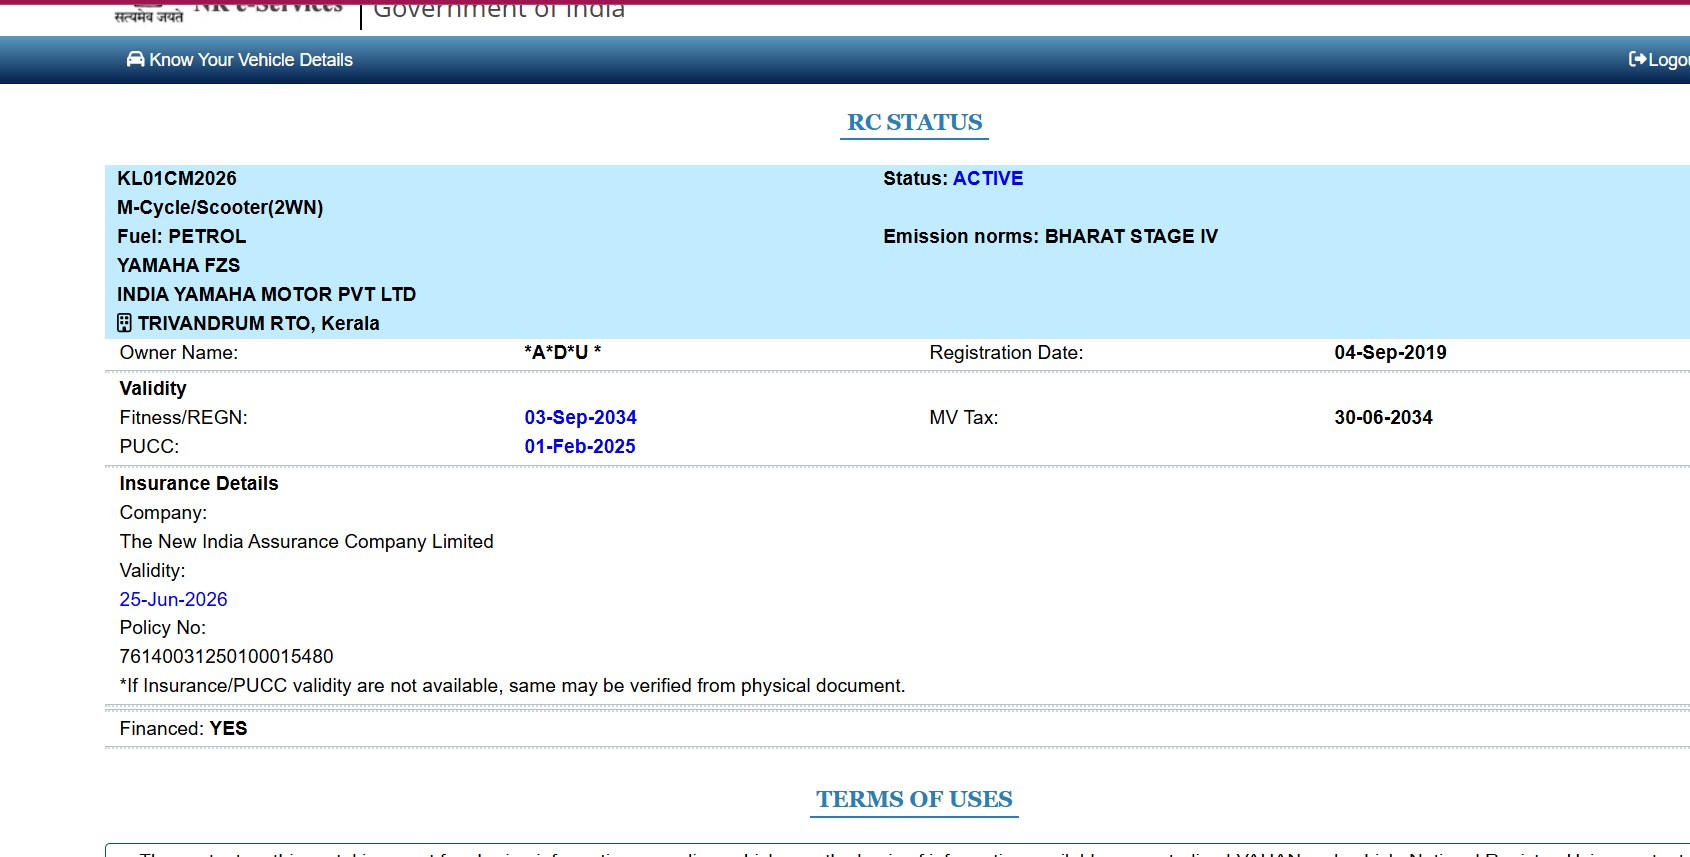The width and height of the screenshot is (1690, 857).
Task: Click the Insurance Details heading
Action: click(x=199, y=483)
